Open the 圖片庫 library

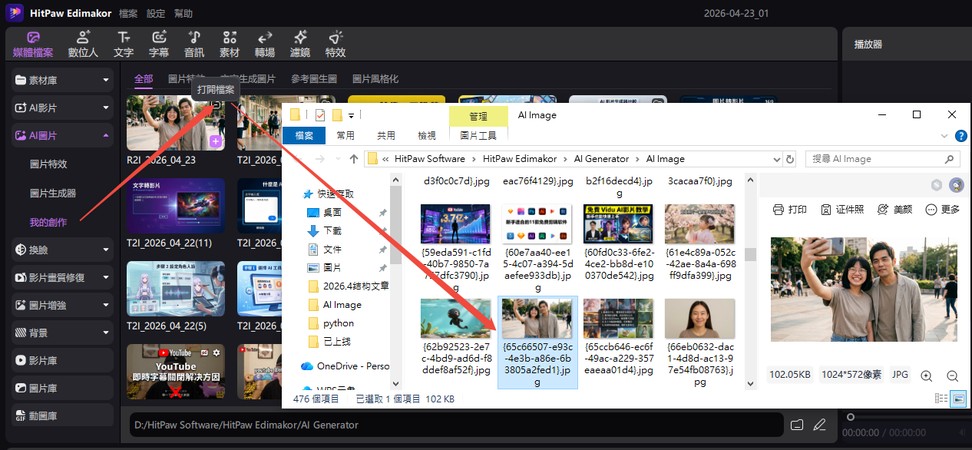pos(63,388)
